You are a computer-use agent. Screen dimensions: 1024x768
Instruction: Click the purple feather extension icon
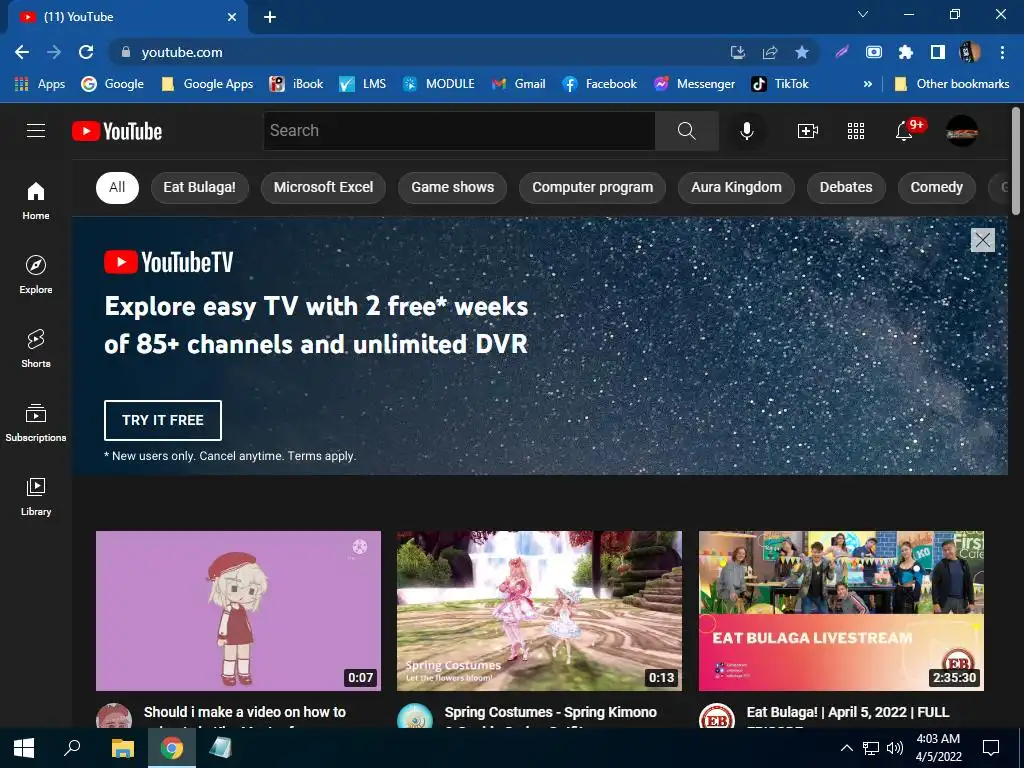pyautogui.click(x=842, y=52)
